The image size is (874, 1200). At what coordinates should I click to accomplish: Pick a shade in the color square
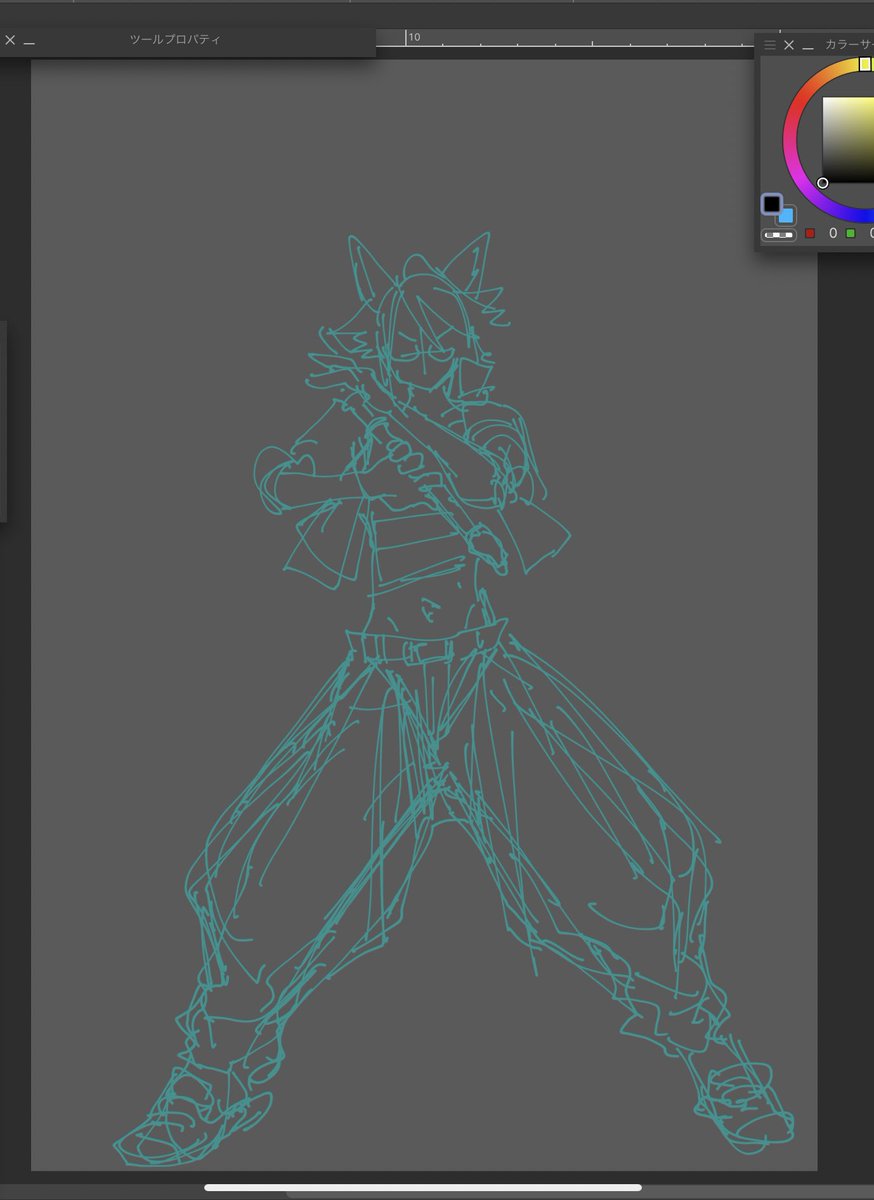(x=848, y=140)
